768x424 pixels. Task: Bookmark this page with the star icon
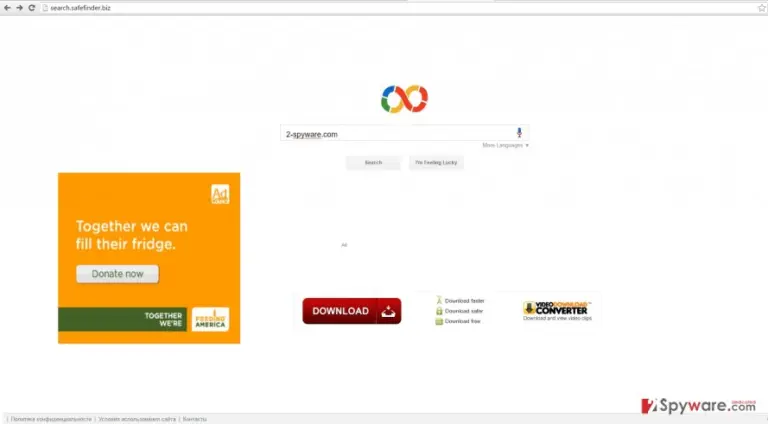(762, 8)
